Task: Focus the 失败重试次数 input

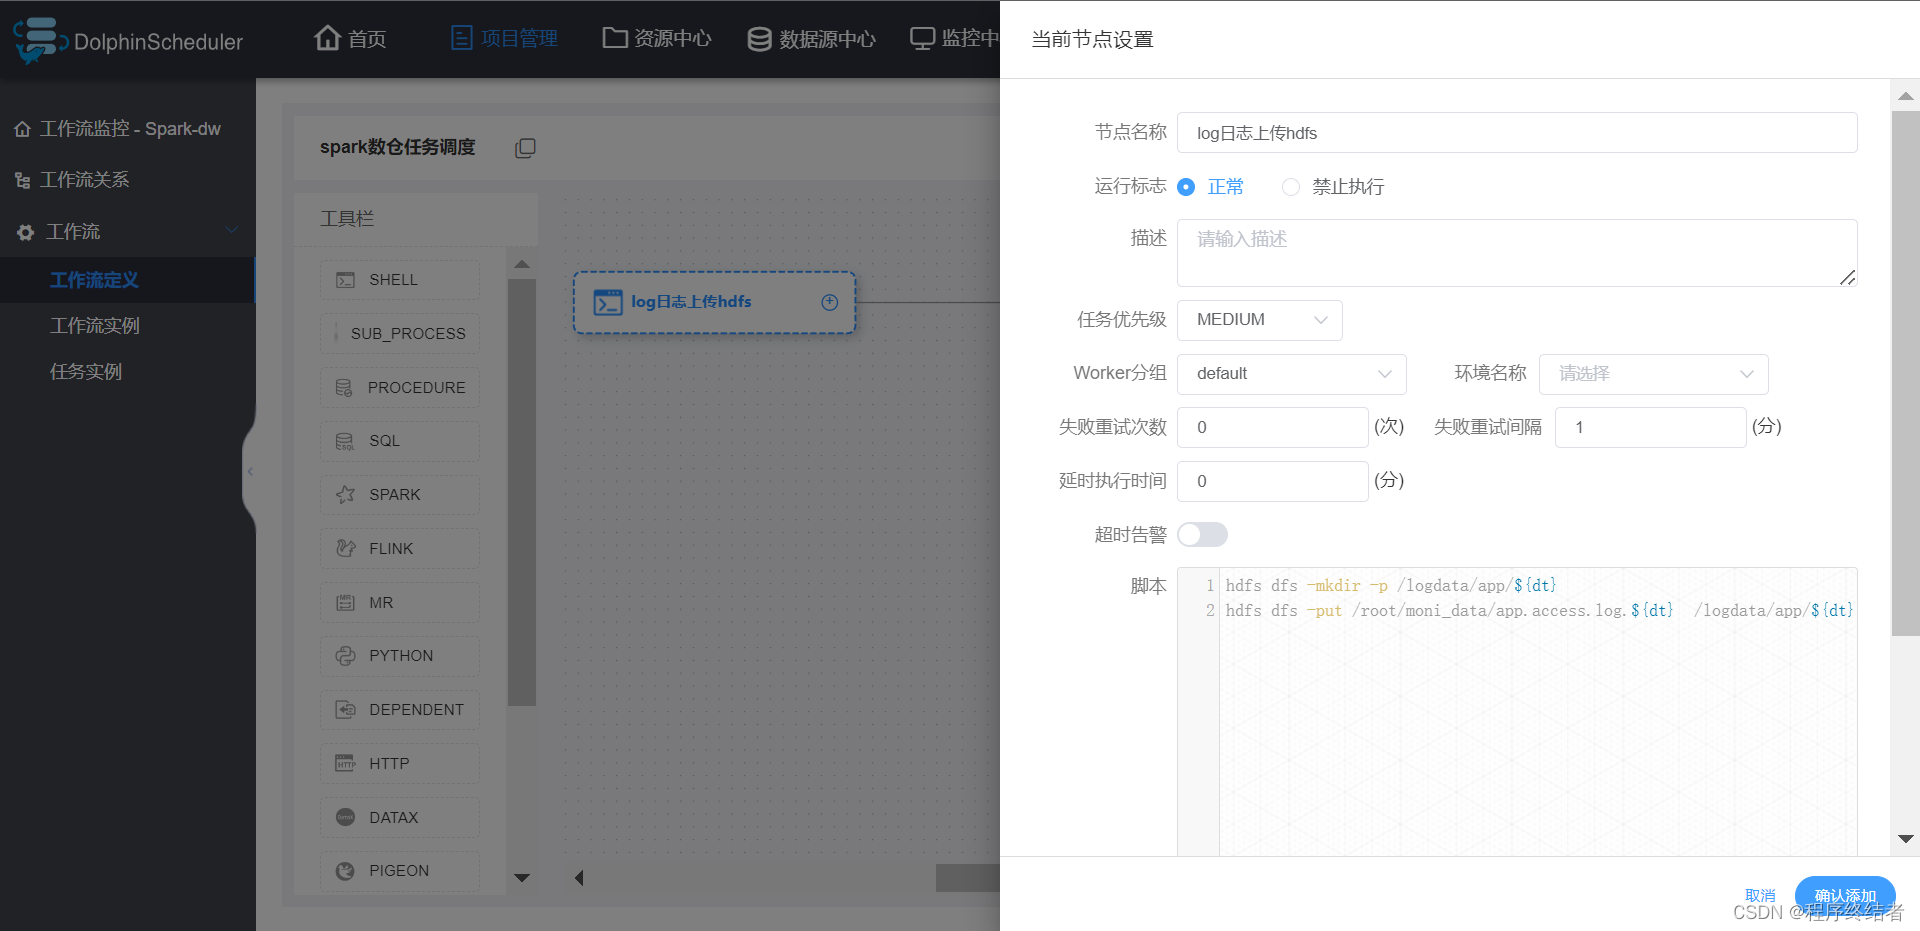Action: click(x=1272, y=427)
